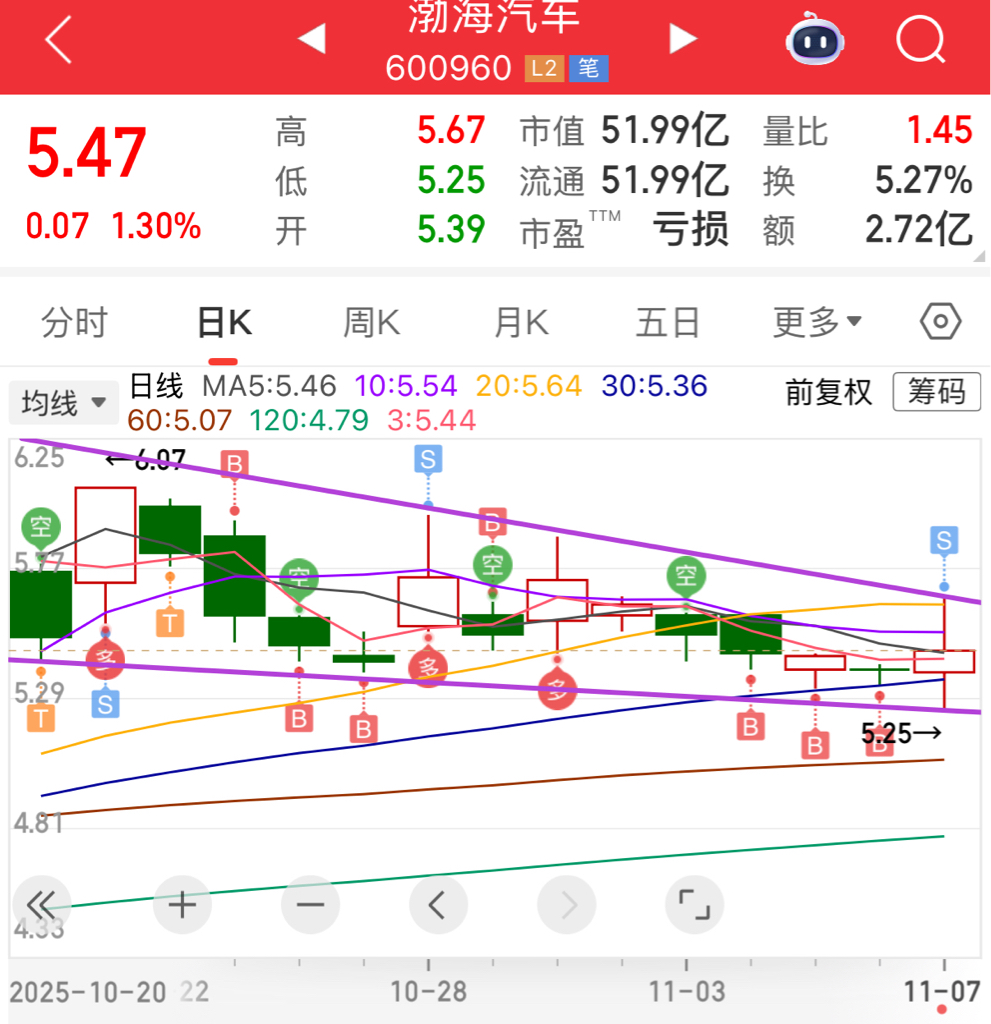Image resolution: width=991 pixels, height=1024 pixels.
Task: Open the 均线 indicator dropdown
Action: pyautogui.click(x=63, y=402)
